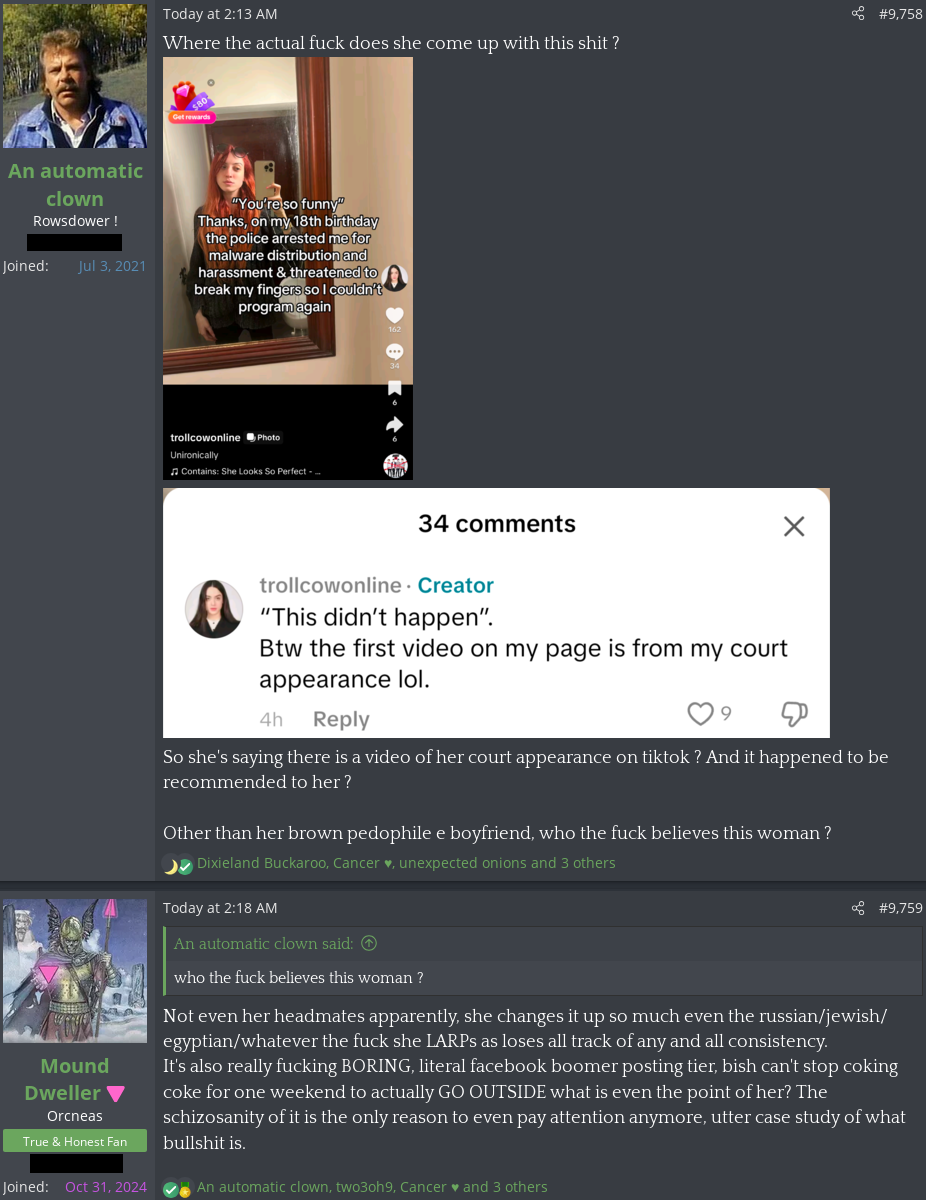Open An automatic clown's avatar image
The height and width of the screenshot is (1200, 926).
[75, 76]
